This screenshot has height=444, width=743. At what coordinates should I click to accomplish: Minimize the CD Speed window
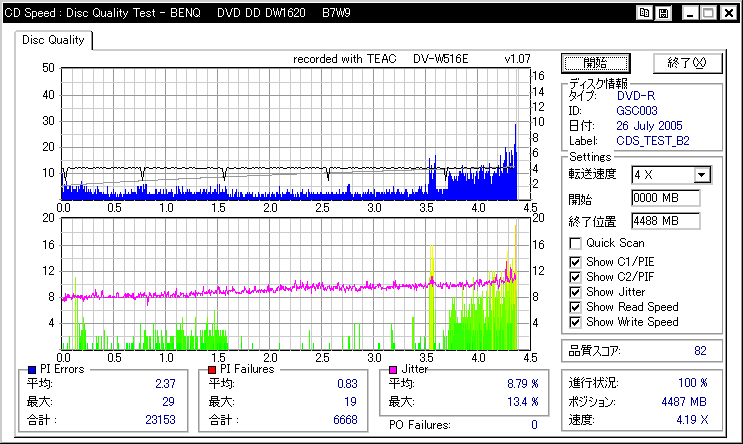point(690,13)
